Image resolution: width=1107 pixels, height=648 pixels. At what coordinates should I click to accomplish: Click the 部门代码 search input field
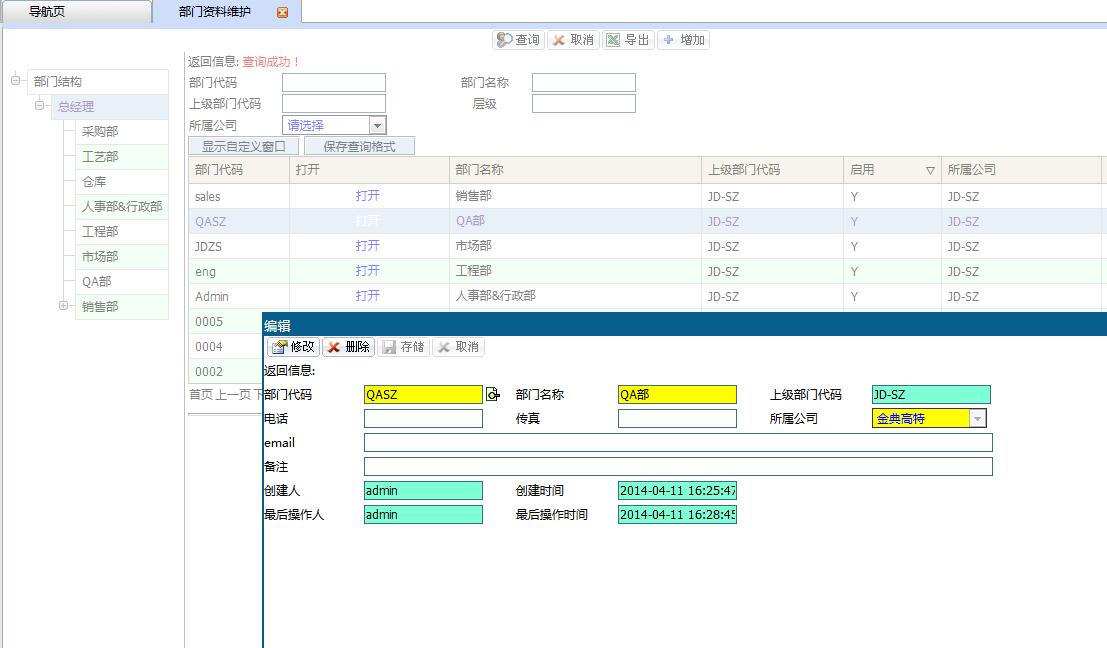click(x=334, y=83)
